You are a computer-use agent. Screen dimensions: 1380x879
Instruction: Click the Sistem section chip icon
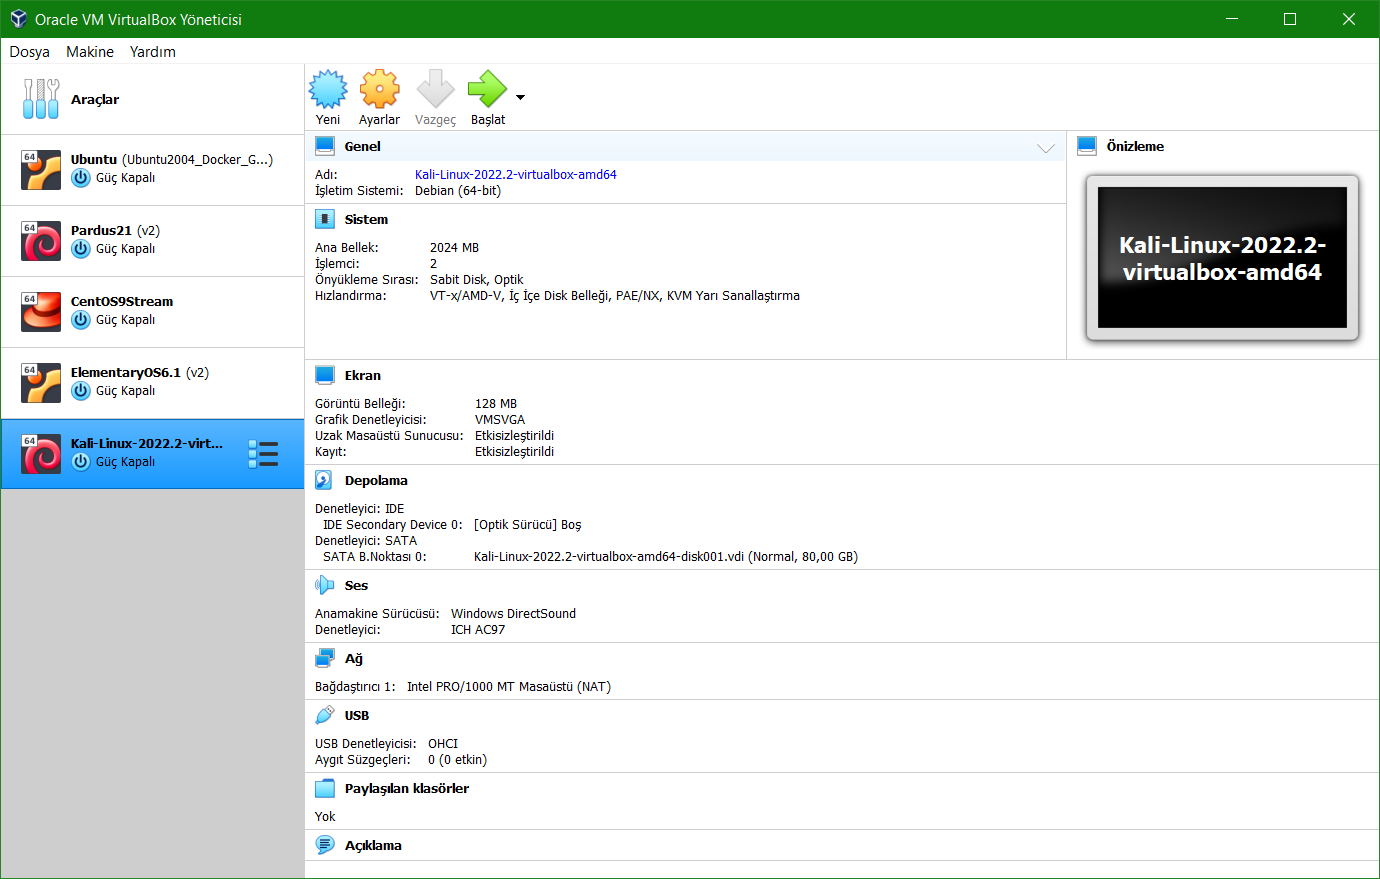(x=325, y=219)
